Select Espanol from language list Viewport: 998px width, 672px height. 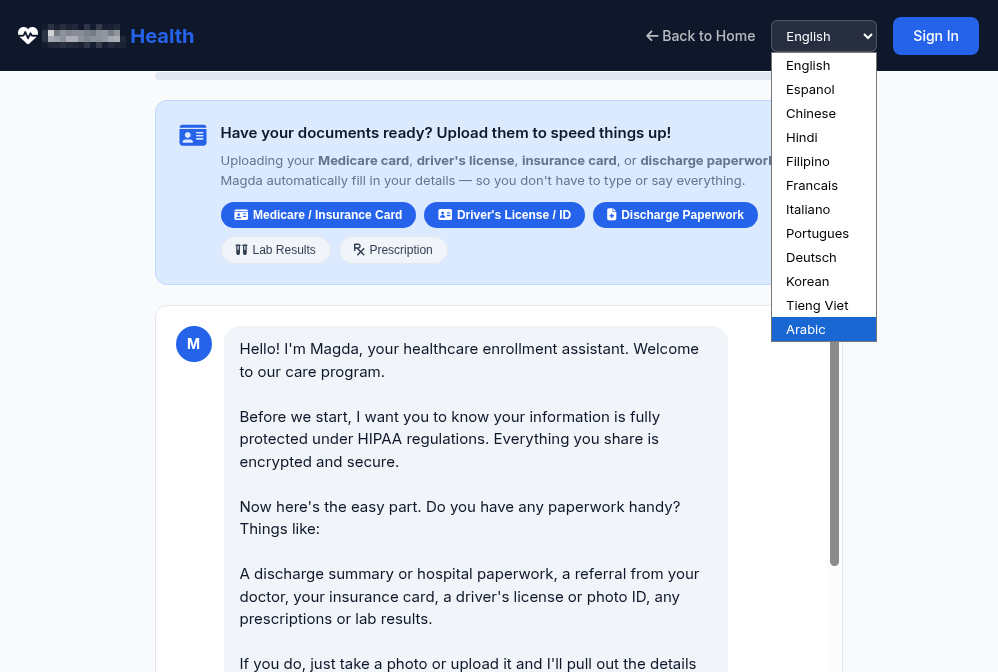[x=810, y=90]
